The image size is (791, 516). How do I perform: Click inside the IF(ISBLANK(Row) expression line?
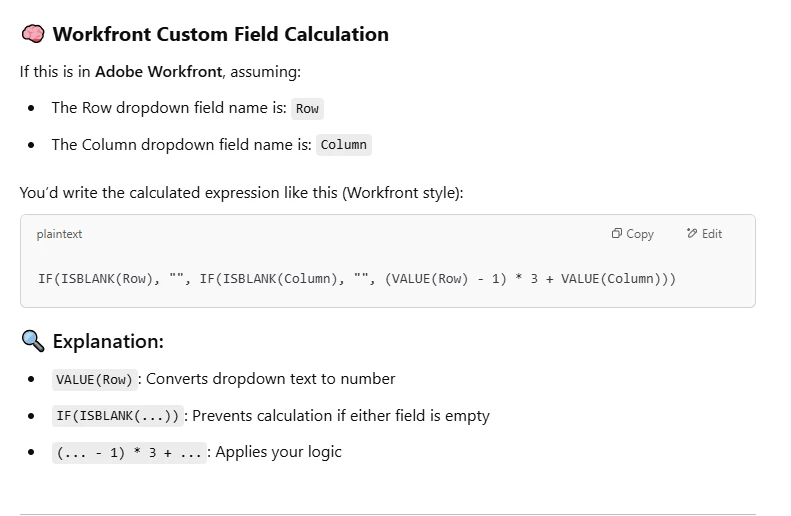pyautogui.click(x=356, y=278)
